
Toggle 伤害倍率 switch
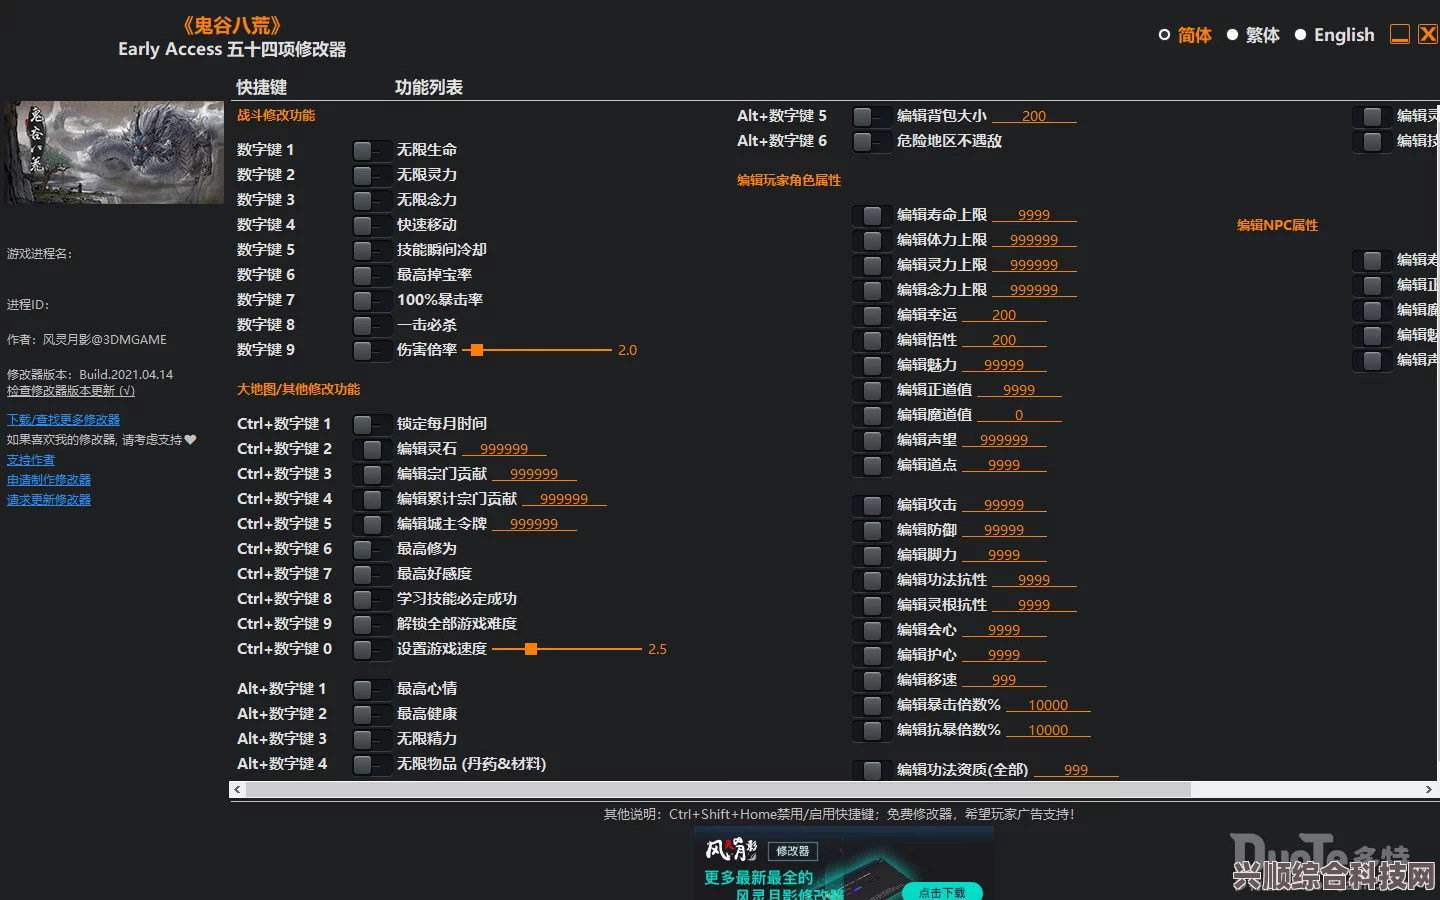(371, 350)
